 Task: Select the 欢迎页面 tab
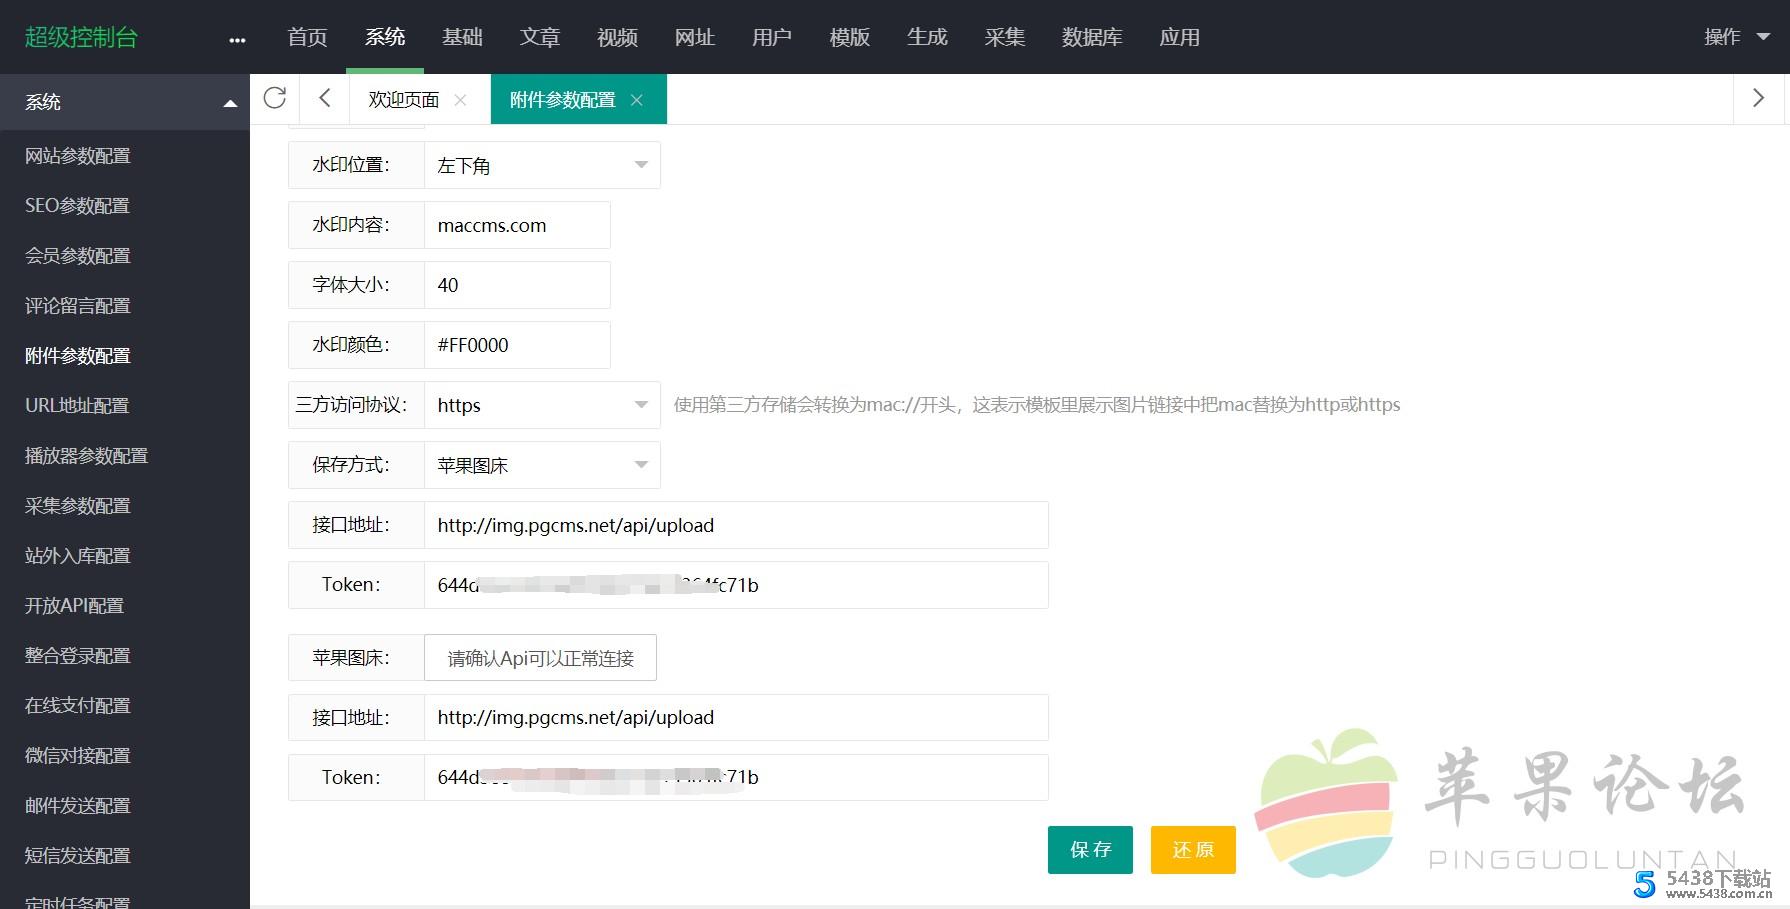pos(403,100)
